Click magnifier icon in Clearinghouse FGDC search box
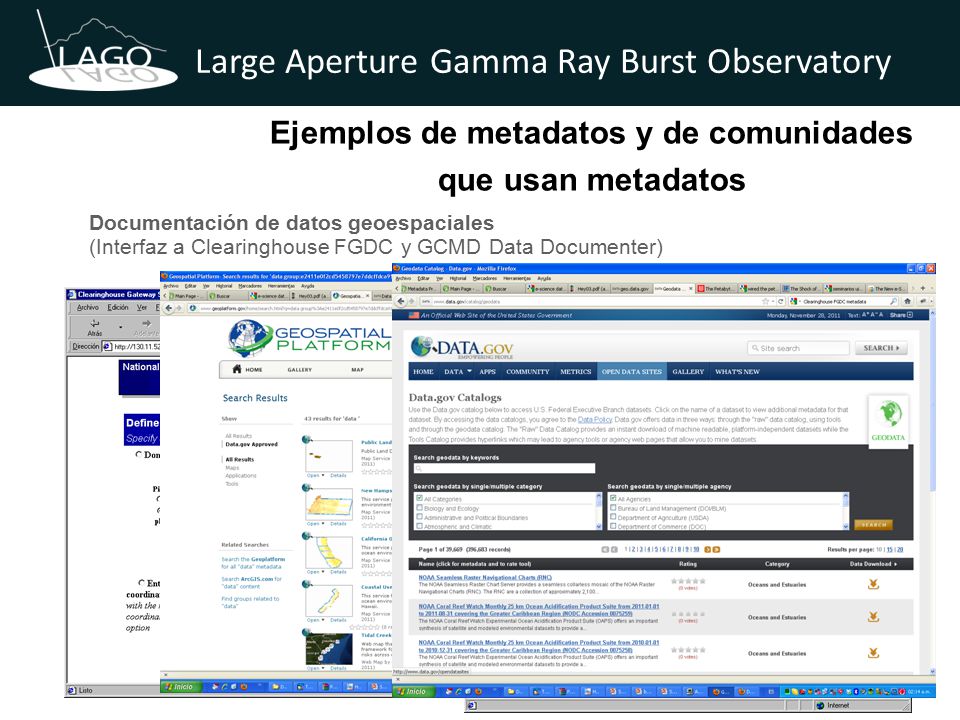The image size is (960, 720). tap(893, 301)
